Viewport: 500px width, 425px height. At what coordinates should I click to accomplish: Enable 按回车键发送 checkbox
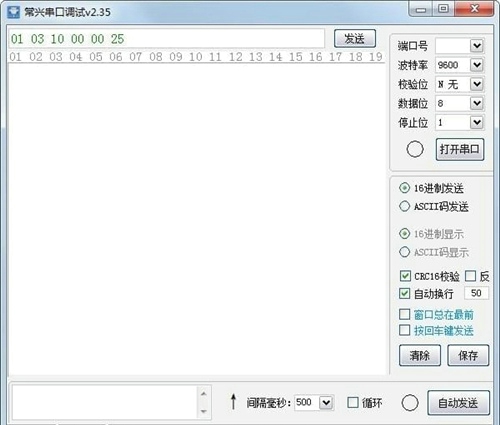point(405,330)
